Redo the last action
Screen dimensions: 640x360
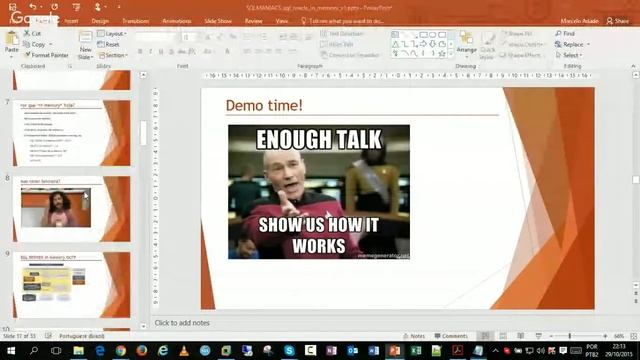point(54,7)
